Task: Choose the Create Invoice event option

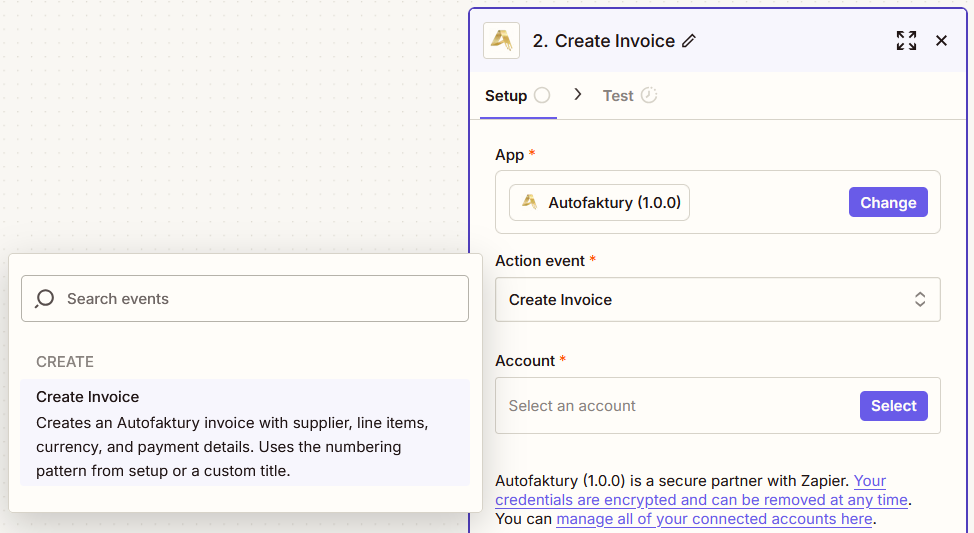Action: click(x=245, y=433)
